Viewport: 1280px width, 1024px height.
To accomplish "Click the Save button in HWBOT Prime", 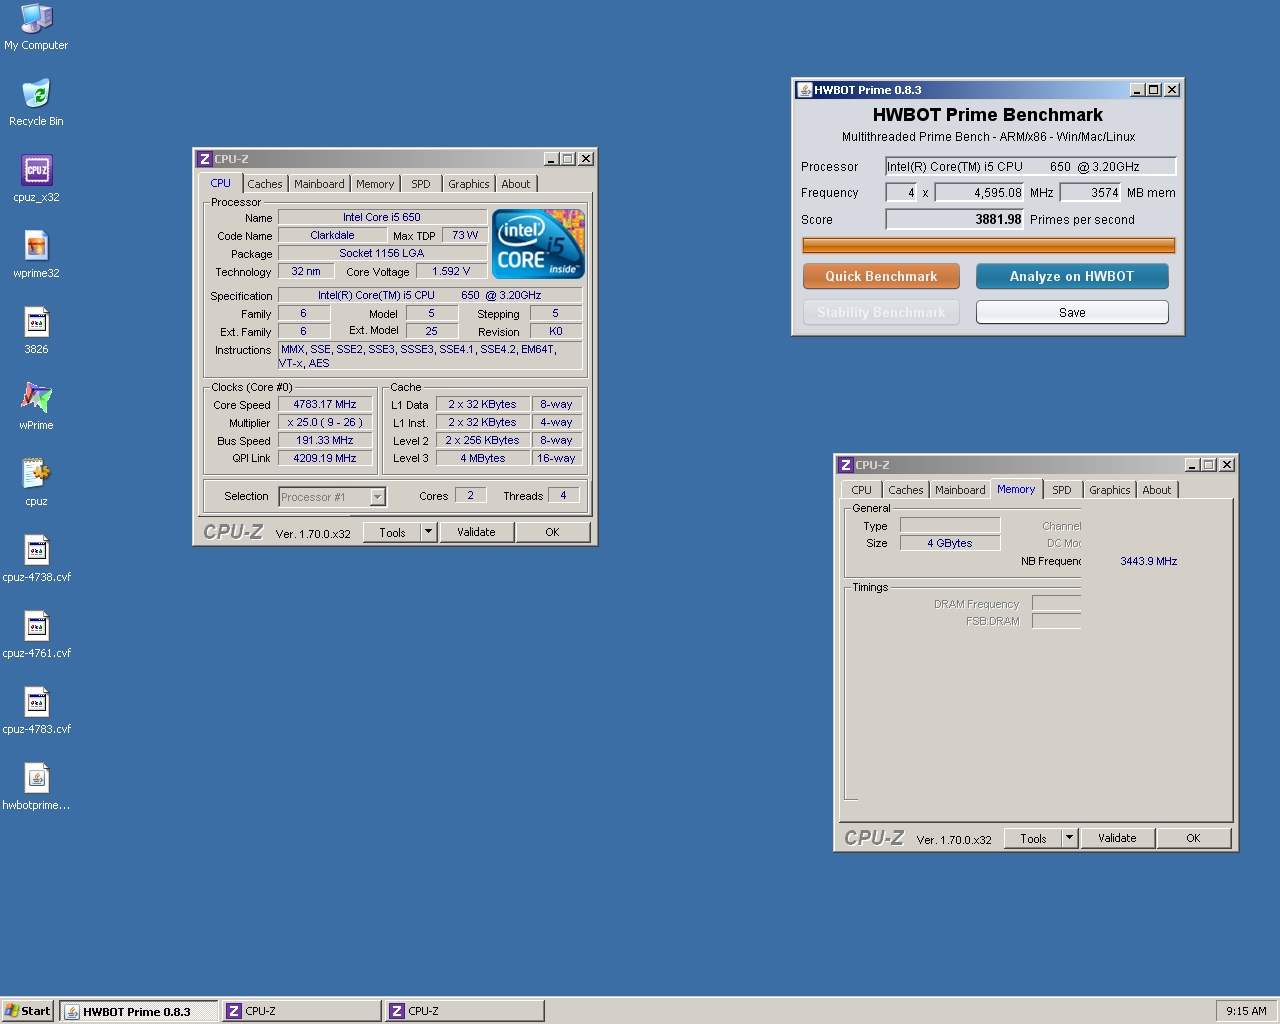I will (x=1072, y=312).
